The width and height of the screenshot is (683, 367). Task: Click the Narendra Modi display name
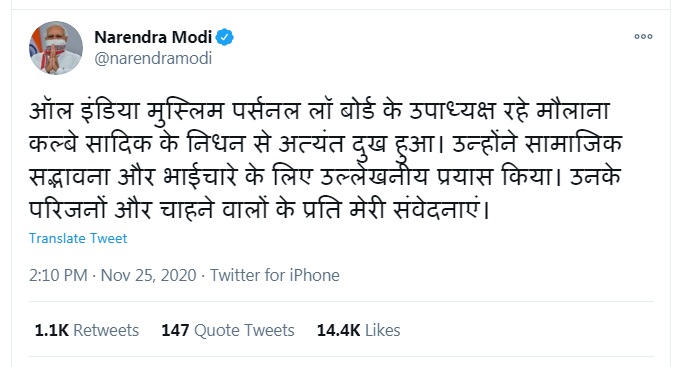153,37
